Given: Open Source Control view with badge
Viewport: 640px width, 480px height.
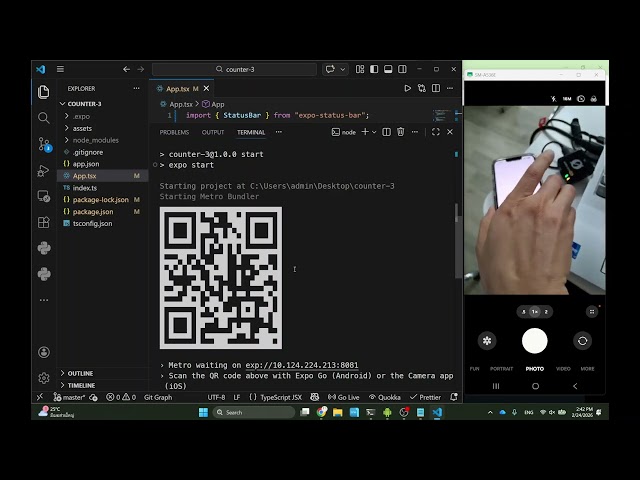Looking at the screenshot, I should point(44,144).
